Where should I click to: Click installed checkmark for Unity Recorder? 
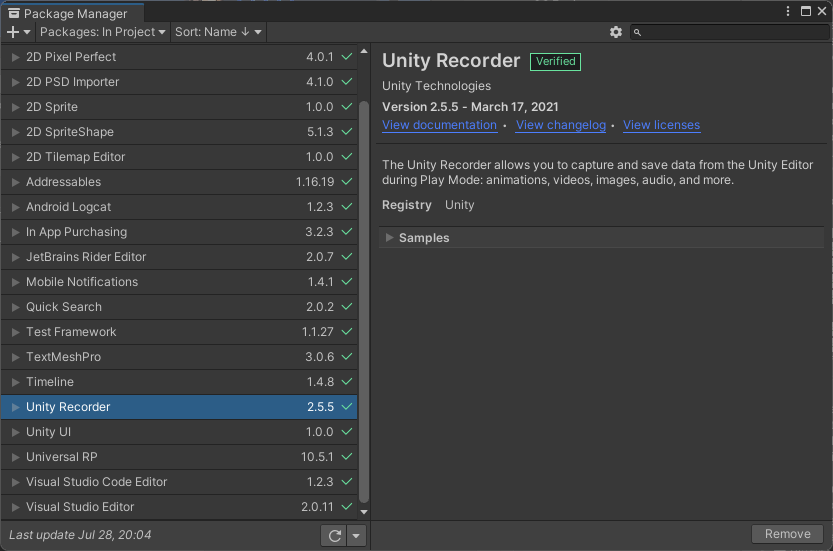pos(347,406)
